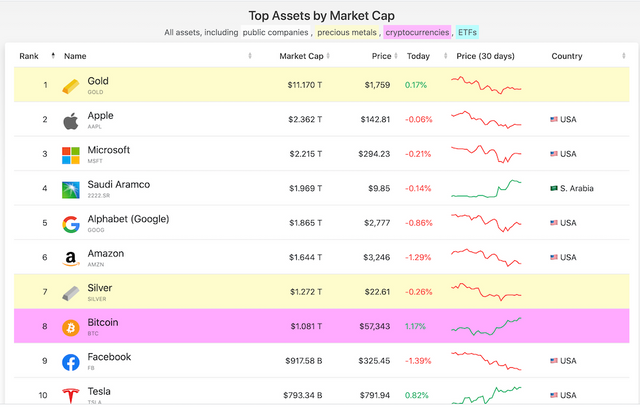Click the $294.23 Microsoft price
This screenshot has height=407, width=640.
(x=374, y=154)
